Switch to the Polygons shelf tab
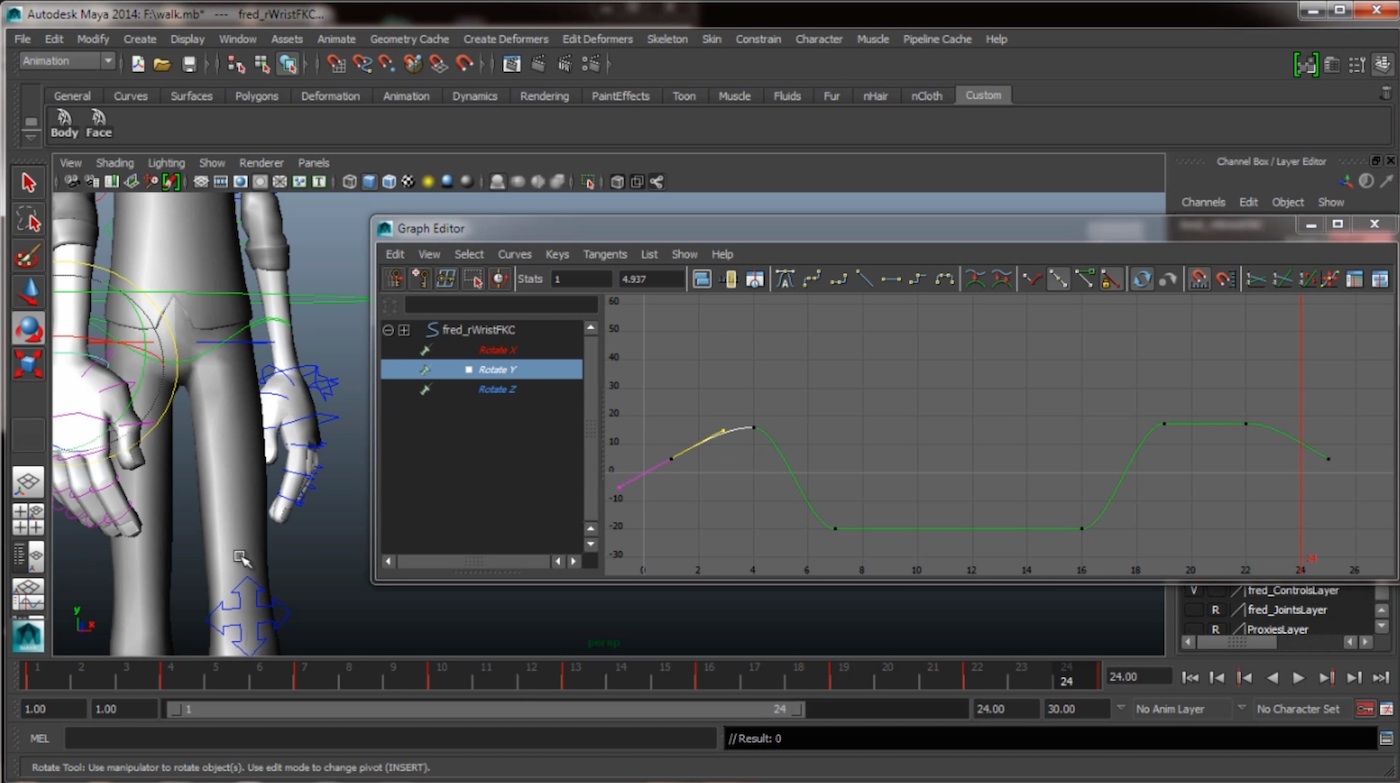 click(x=256, y=95)
